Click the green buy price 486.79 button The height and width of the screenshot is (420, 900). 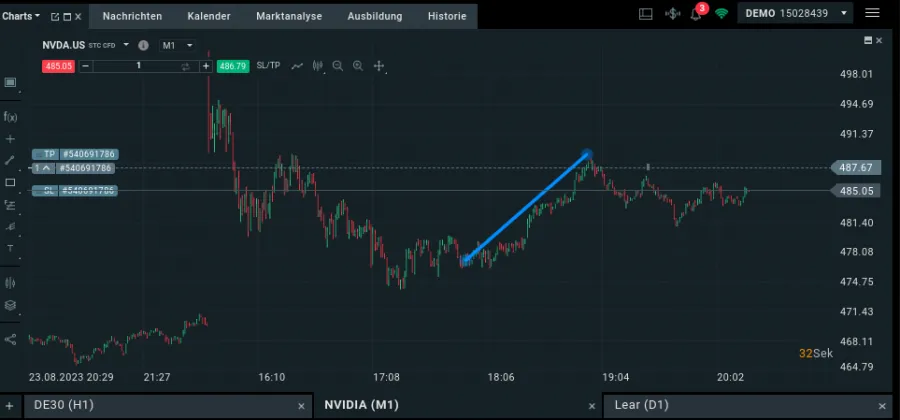[233, 66]
